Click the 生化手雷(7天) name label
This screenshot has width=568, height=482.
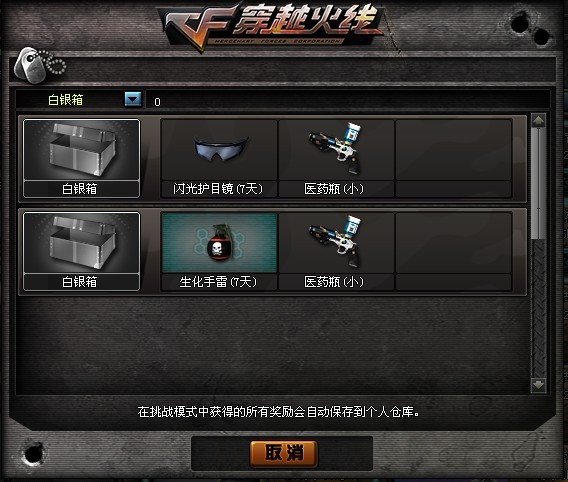point(218,282)
